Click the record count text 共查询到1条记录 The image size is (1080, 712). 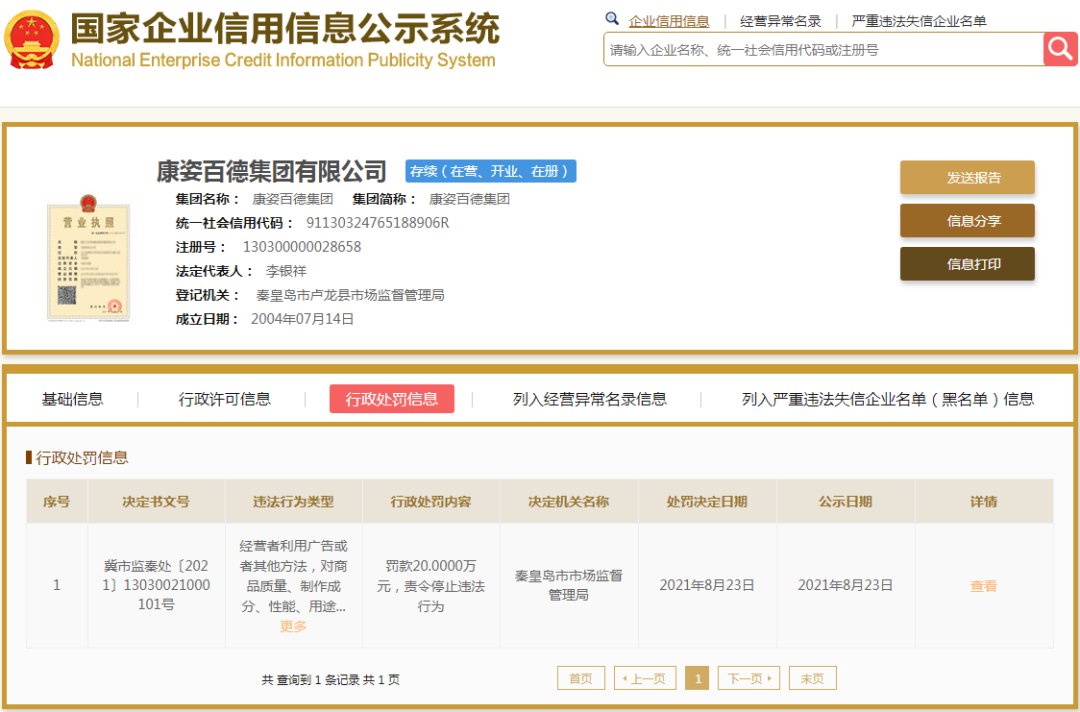(x=331, y=680)
